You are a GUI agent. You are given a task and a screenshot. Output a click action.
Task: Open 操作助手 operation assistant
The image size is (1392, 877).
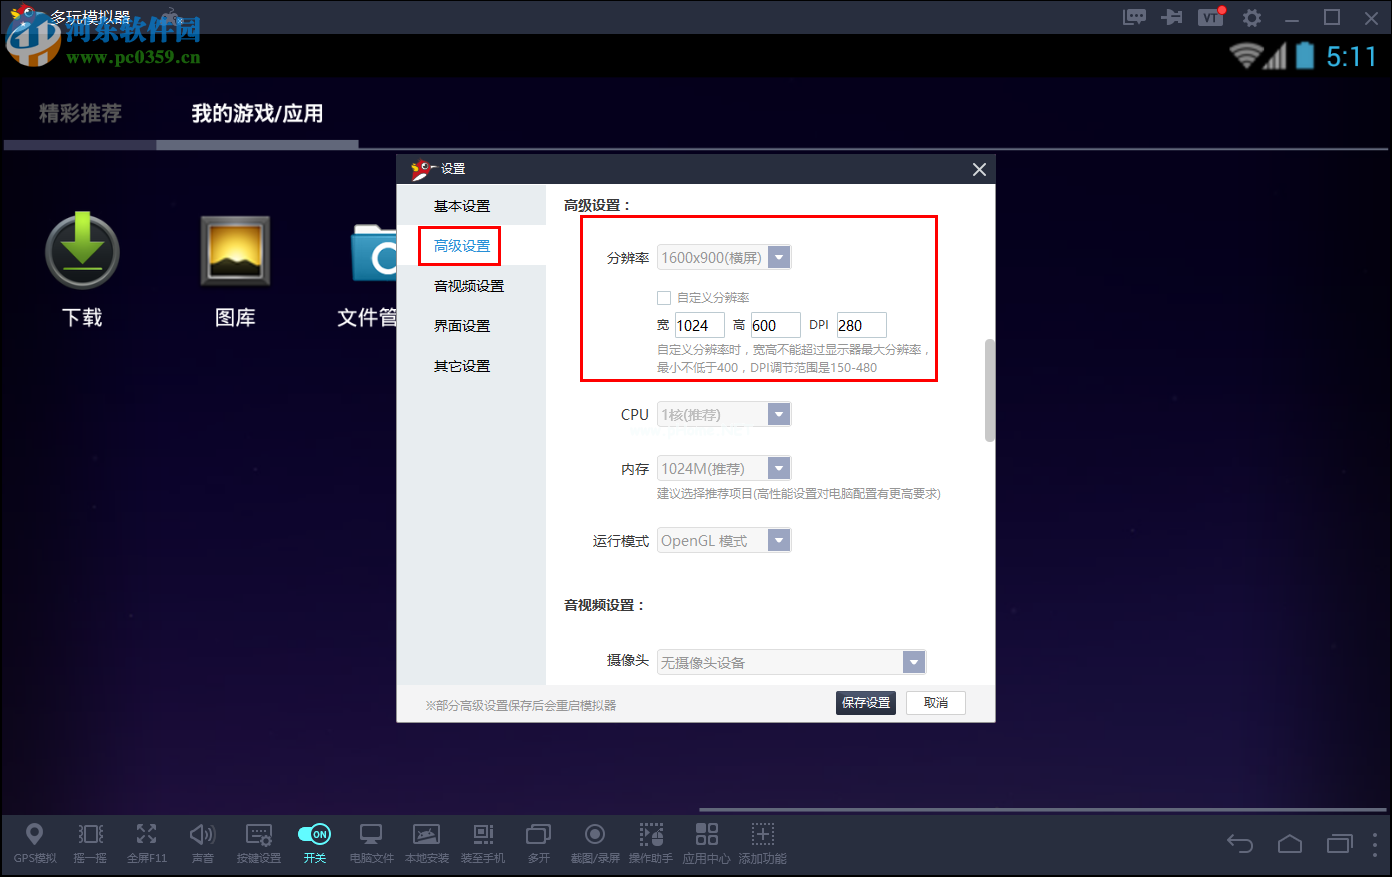click(x=651, y=842)
